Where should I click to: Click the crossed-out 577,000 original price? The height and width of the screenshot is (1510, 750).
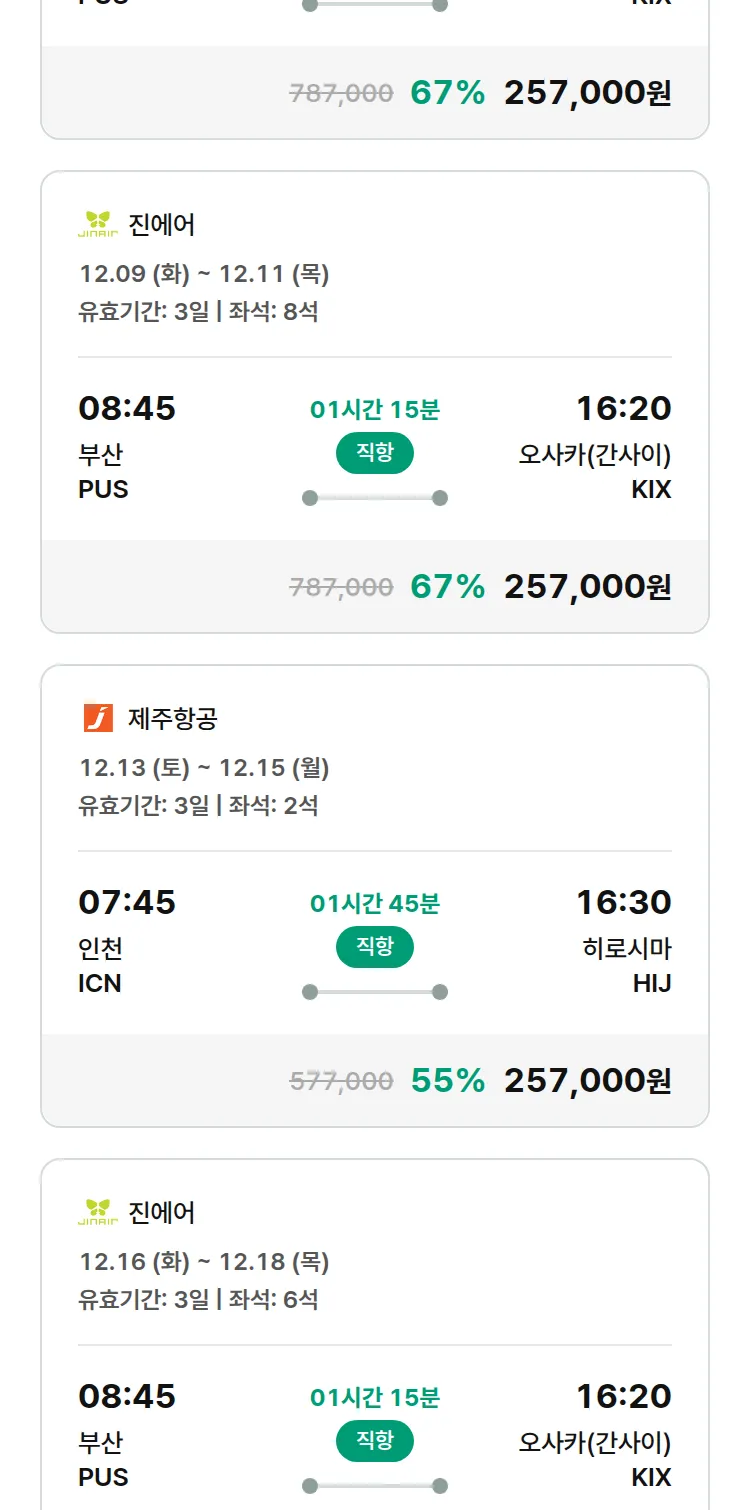(x=341, y=1081)
